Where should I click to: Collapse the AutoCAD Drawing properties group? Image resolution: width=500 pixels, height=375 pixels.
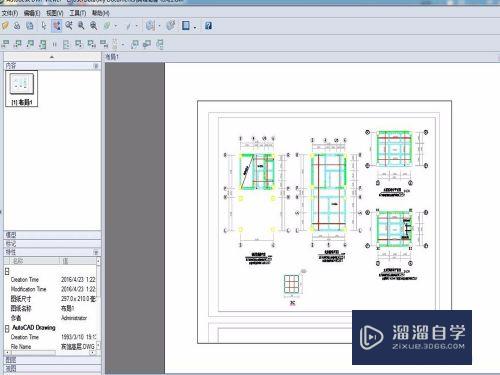(x=7, y=328)
